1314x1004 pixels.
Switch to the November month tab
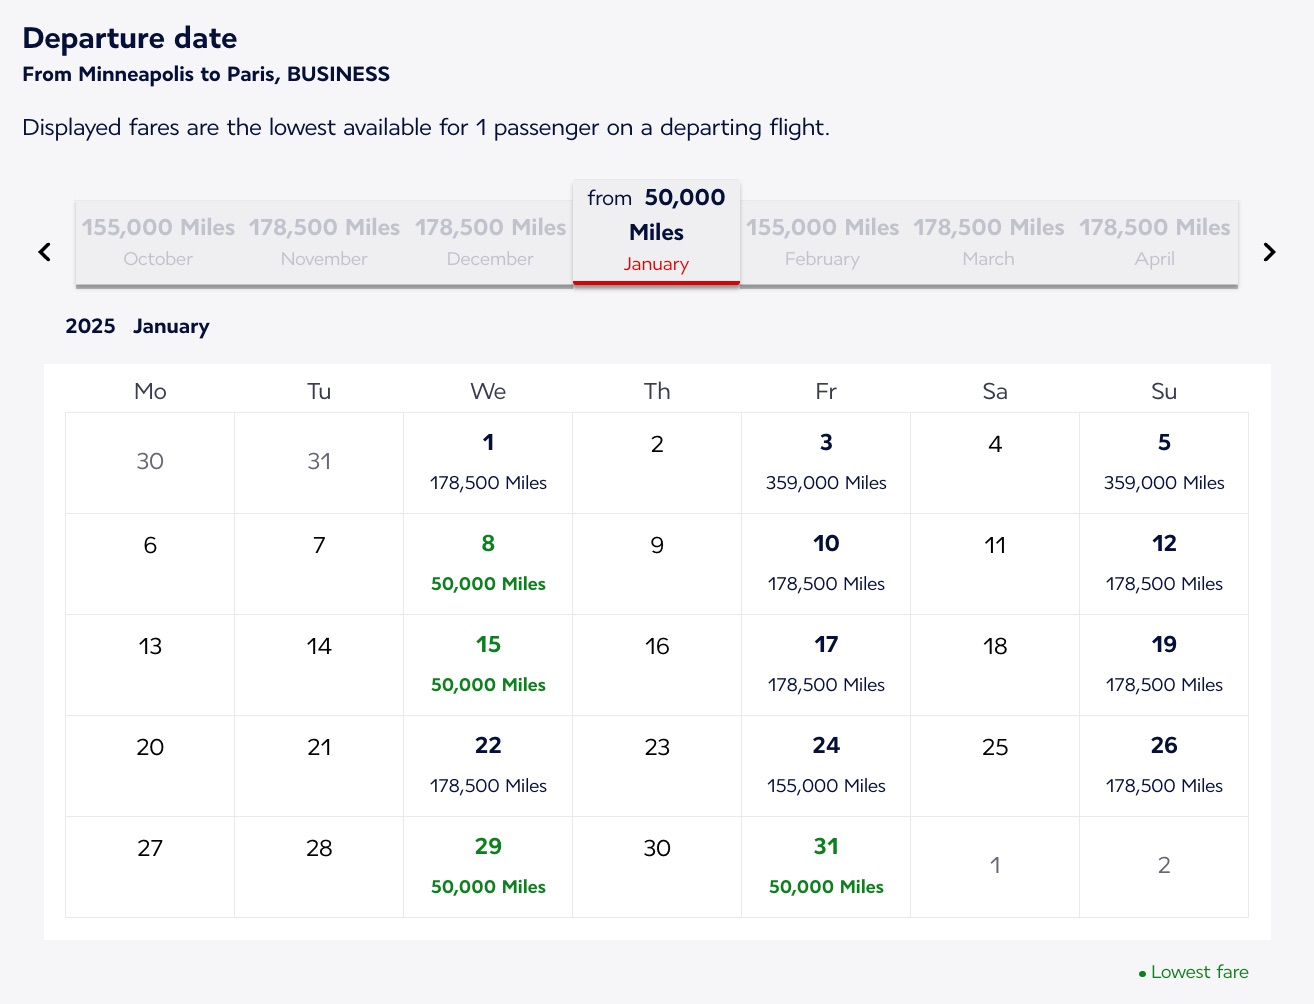324,242
